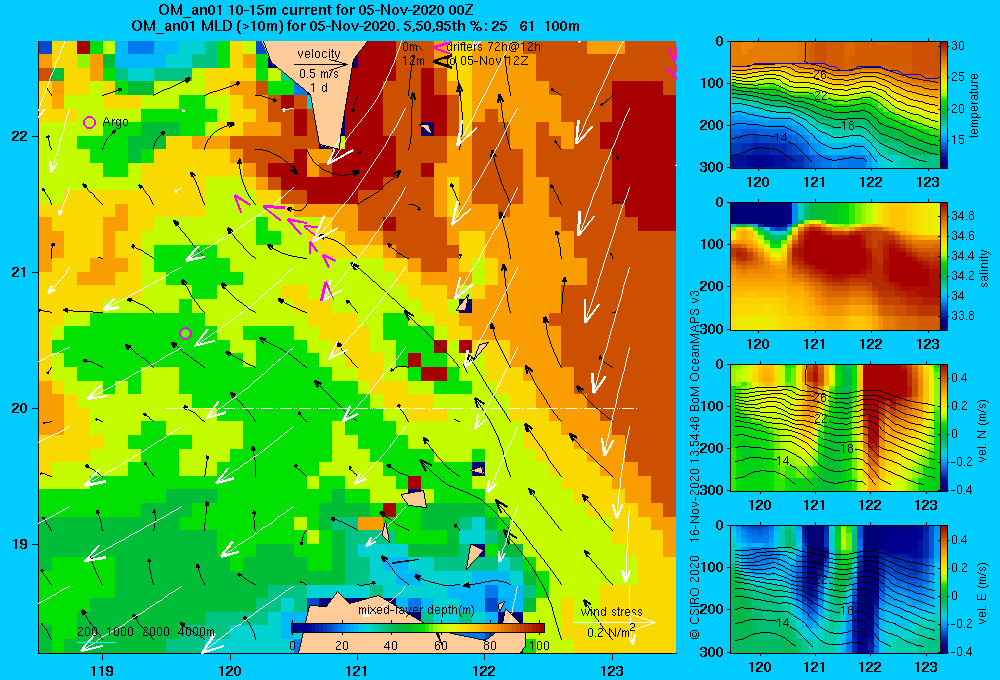Click the velocity scale arrow in the legend

321,64
